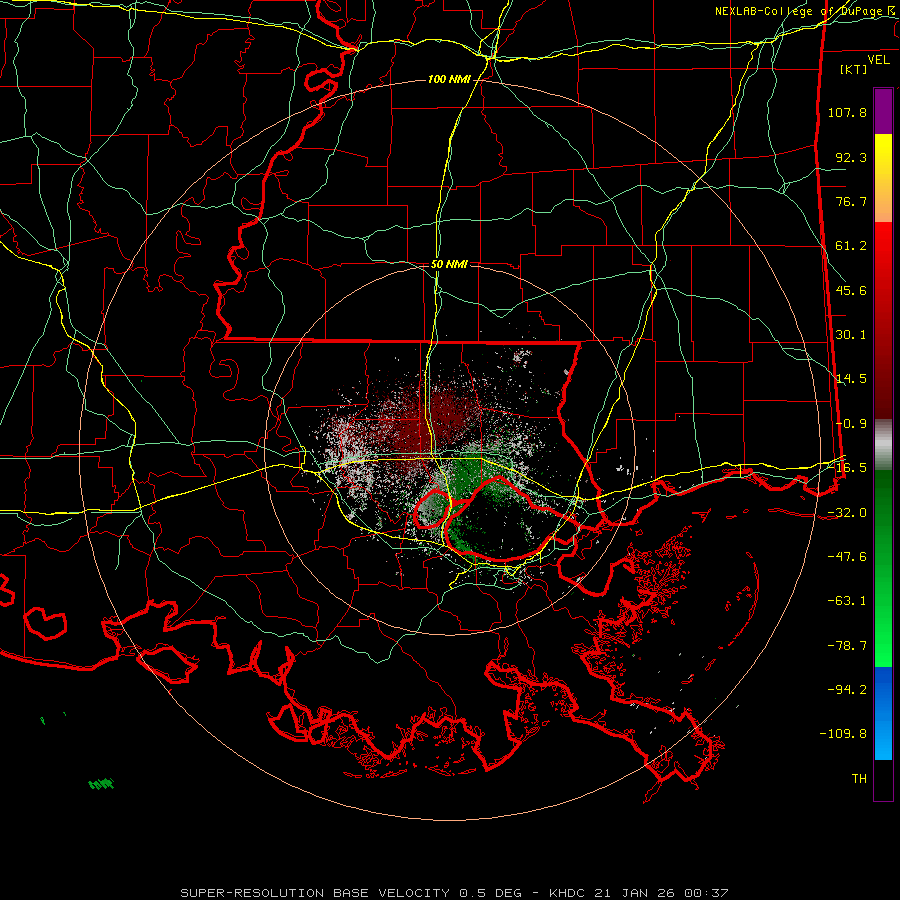Click the -63.1 velocity scale value
The height and width of the screenshot is (900, 900).
pyautogui.click(x=847, y=601)
